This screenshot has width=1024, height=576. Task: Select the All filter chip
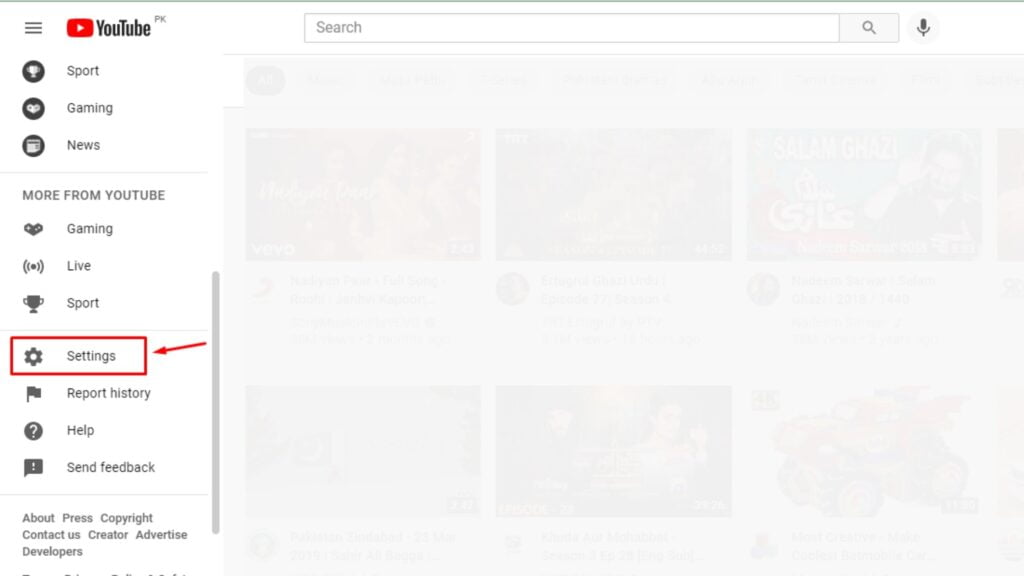click(x=265, y=80)
